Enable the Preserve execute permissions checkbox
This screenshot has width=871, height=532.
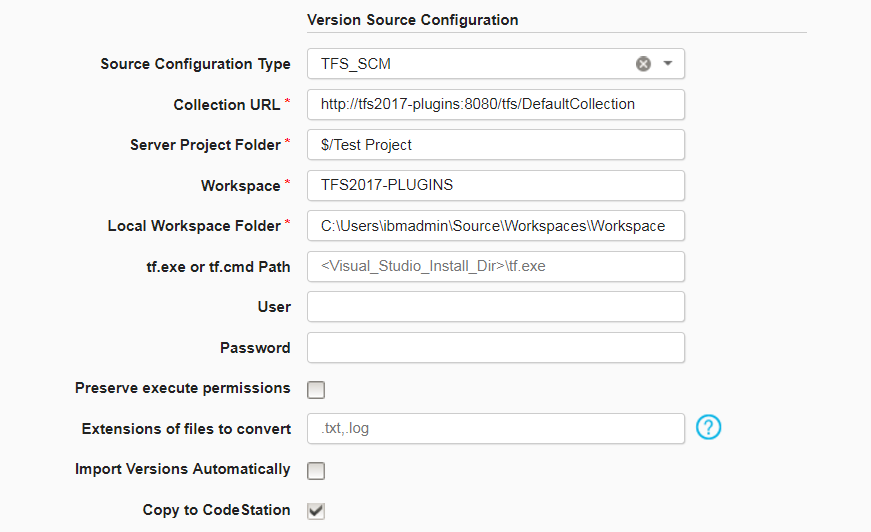(316, 390)
